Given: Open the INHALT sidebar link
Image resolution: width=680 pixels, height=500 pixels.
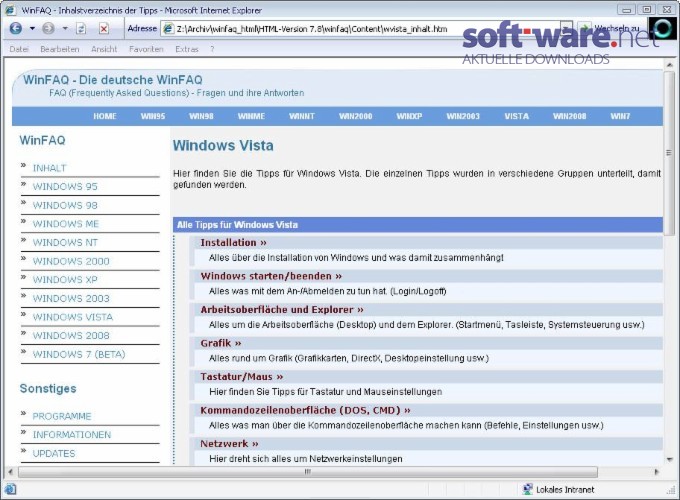Looking at the screenshot, I should point(49,168).
